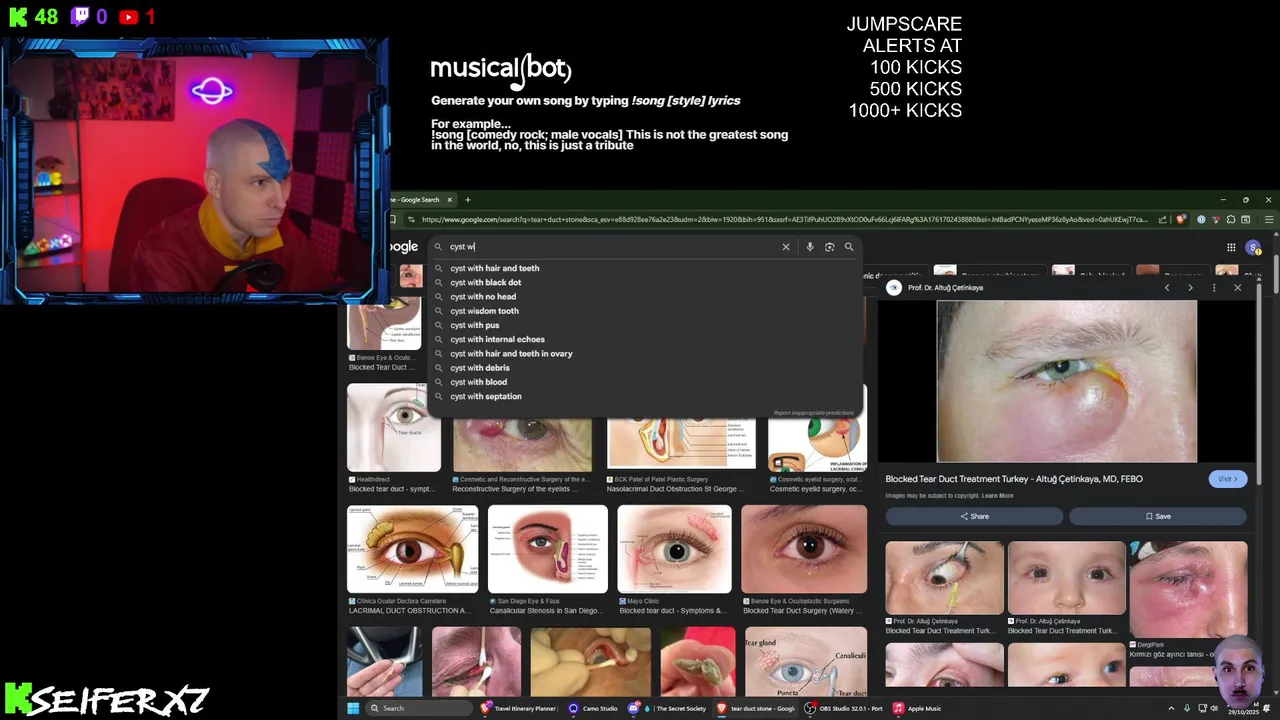Submit search with magnifying glass button
The height and width of the screenshot is (720, 1280).
tap(849, 247)
